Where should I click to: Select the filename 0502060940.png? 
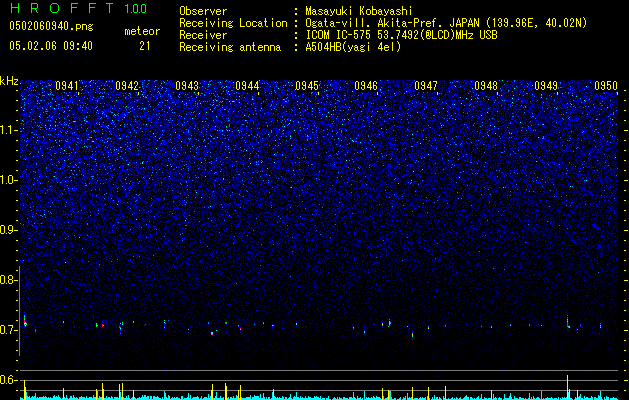pyautogui.click(x=51, y=26)
